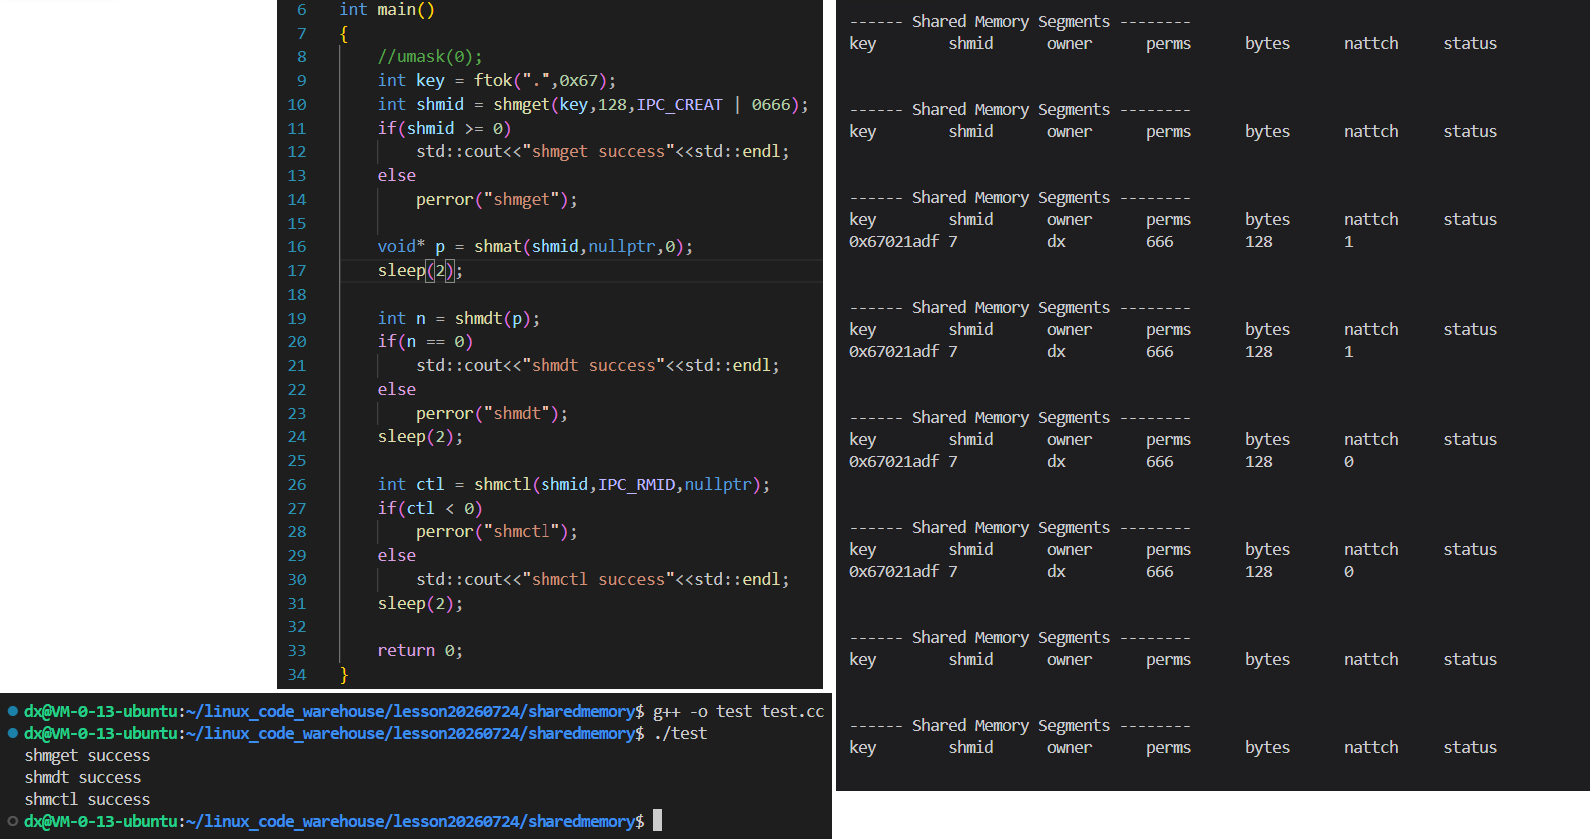Click 'if(n == 0)' condition
Screen dimensions: 1590x839
pos(425,342)
